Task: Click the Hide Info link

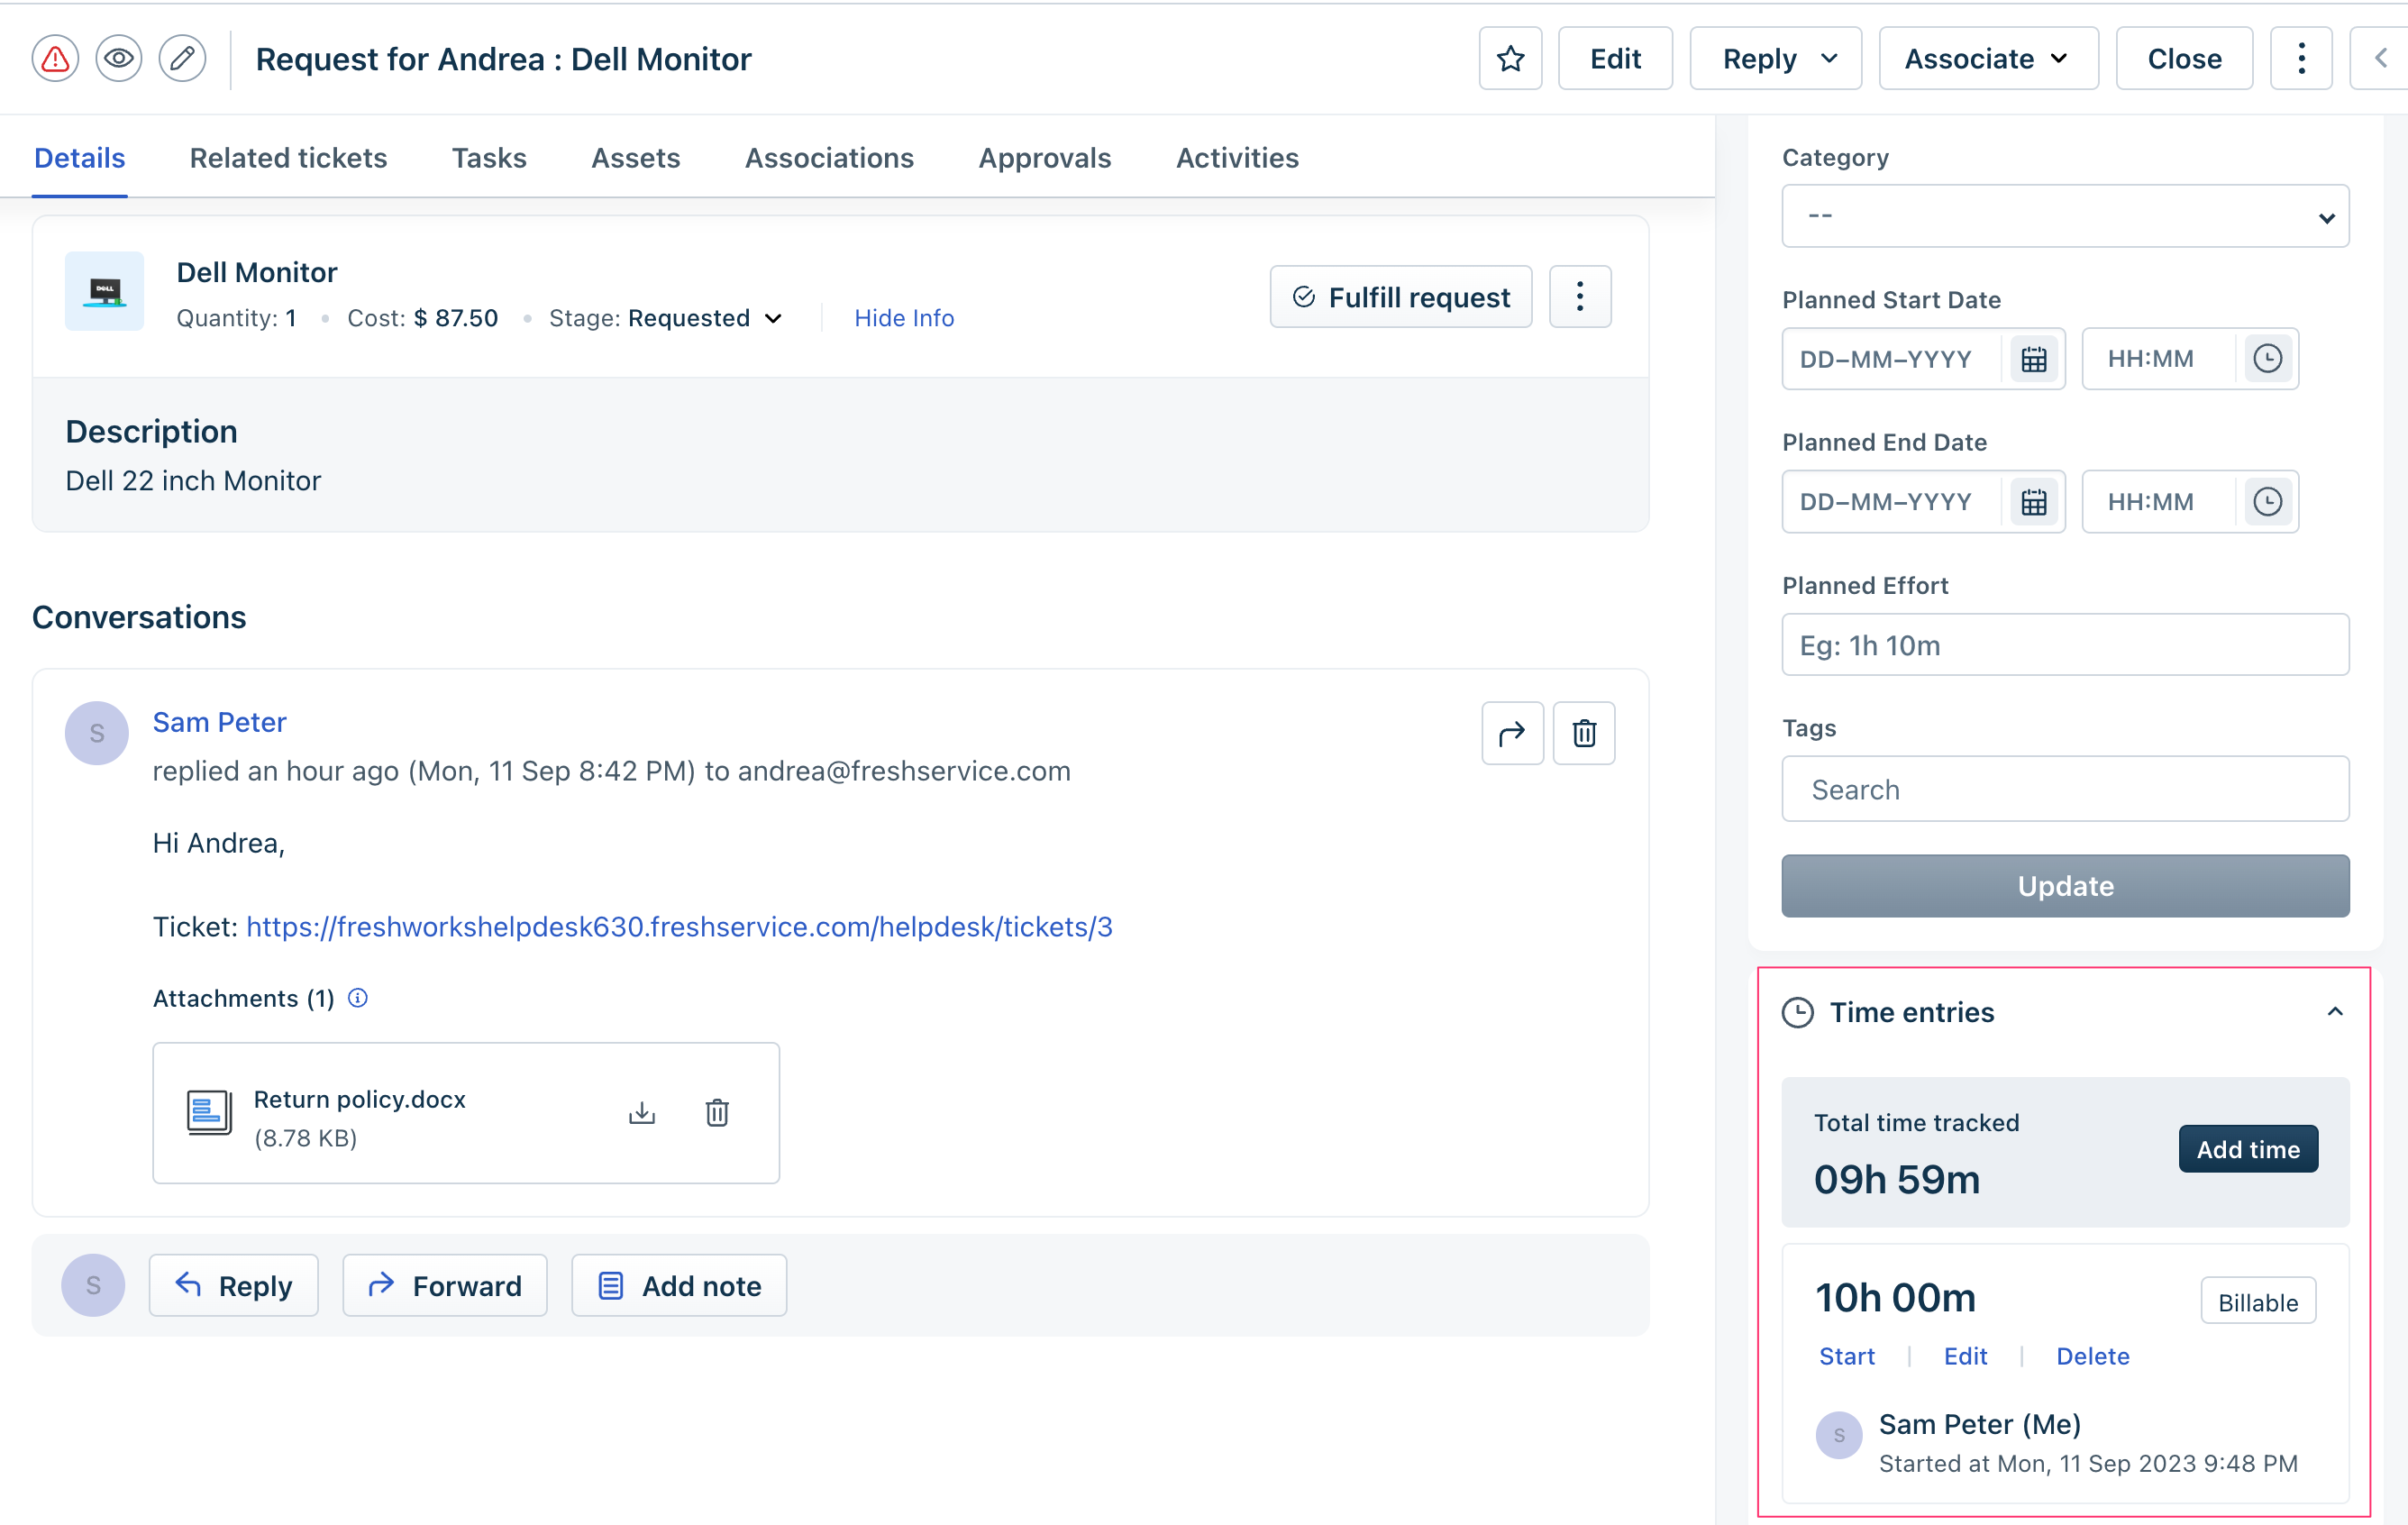Action: 904,318
